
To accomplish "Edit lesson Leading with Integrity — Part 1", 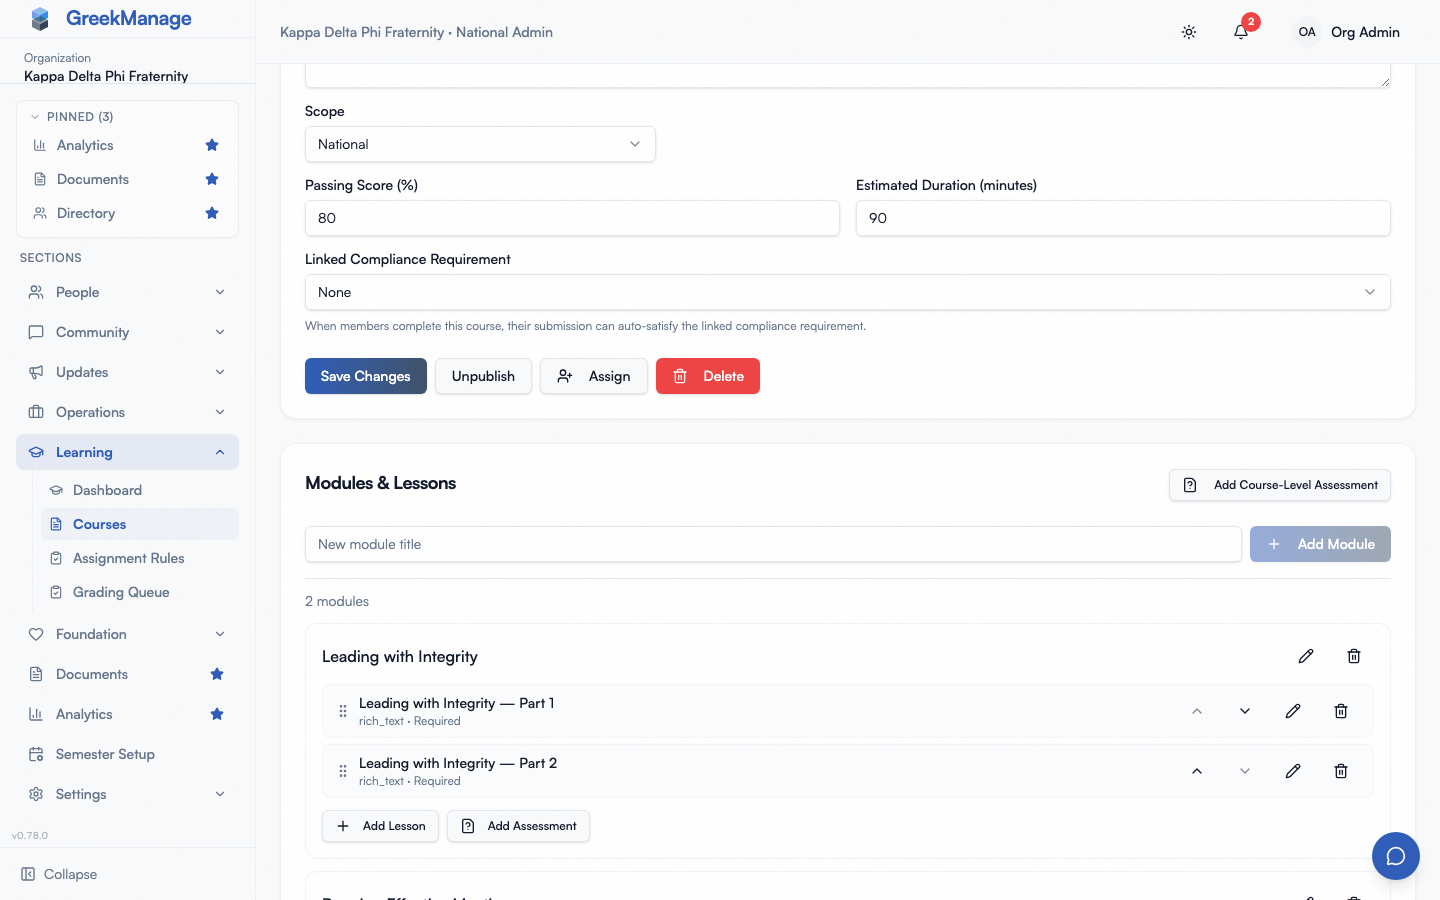I will click(1293, 711).
